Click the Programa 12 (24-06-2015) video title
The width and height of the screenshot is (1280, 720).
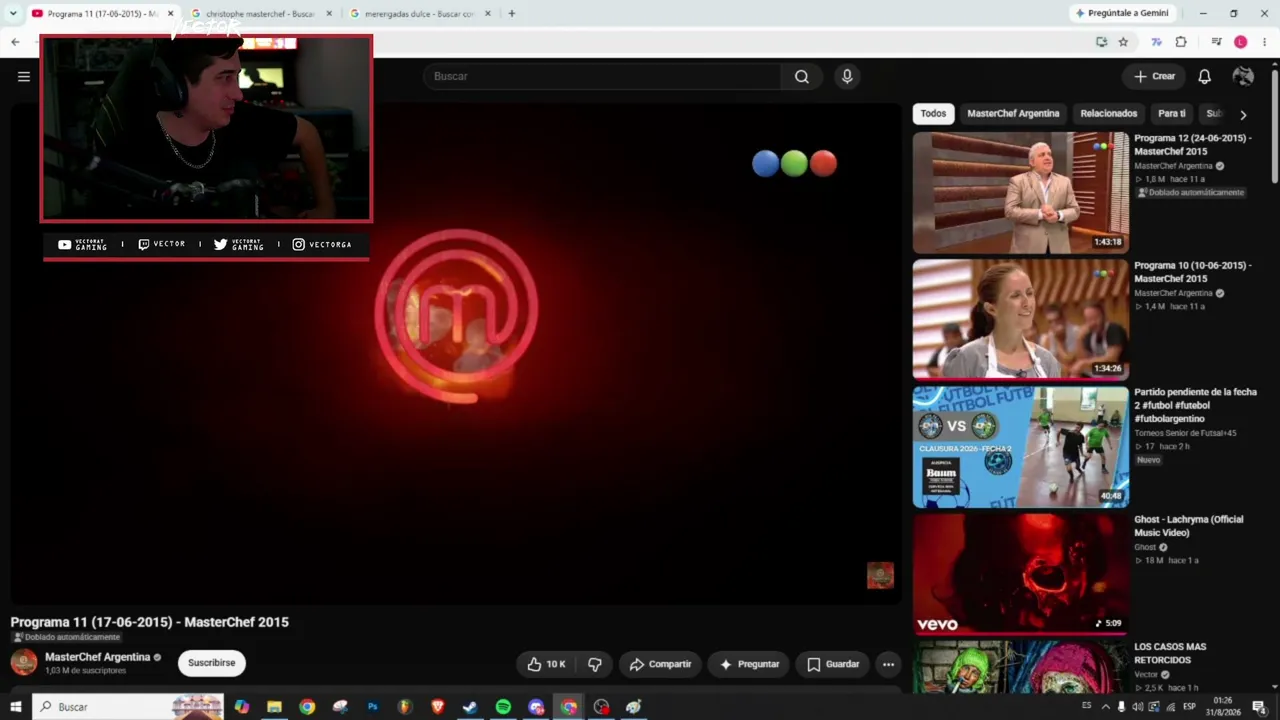(x=1193, y=145)
